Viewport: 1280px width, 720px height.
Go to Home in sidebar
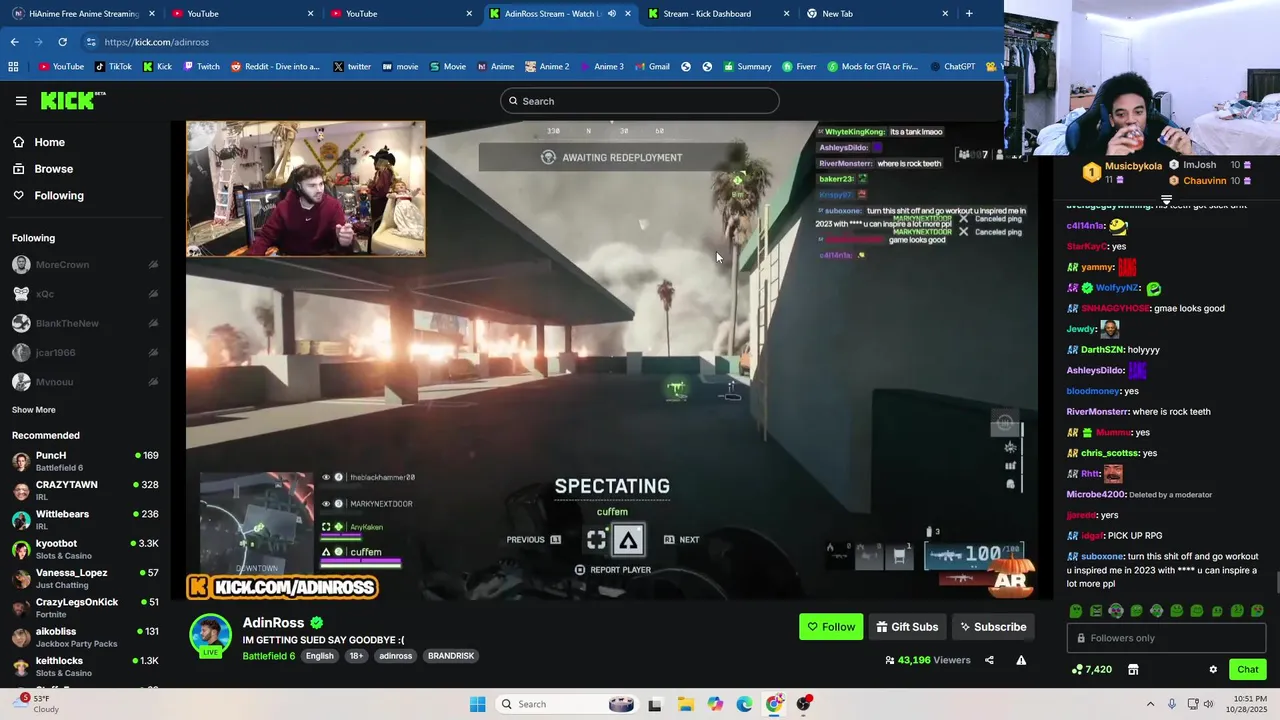coord(49,142)
